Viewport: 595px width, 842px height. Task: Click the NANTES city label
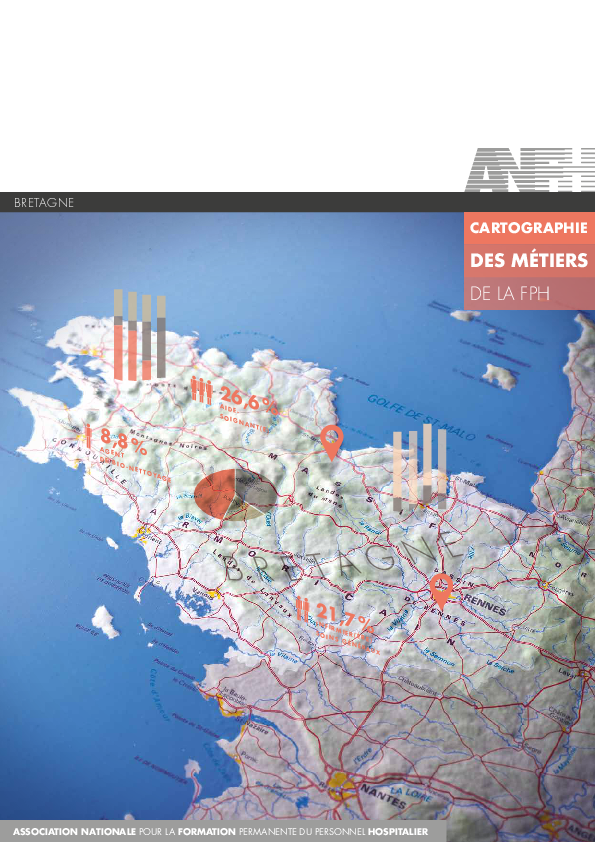[383, 797]
